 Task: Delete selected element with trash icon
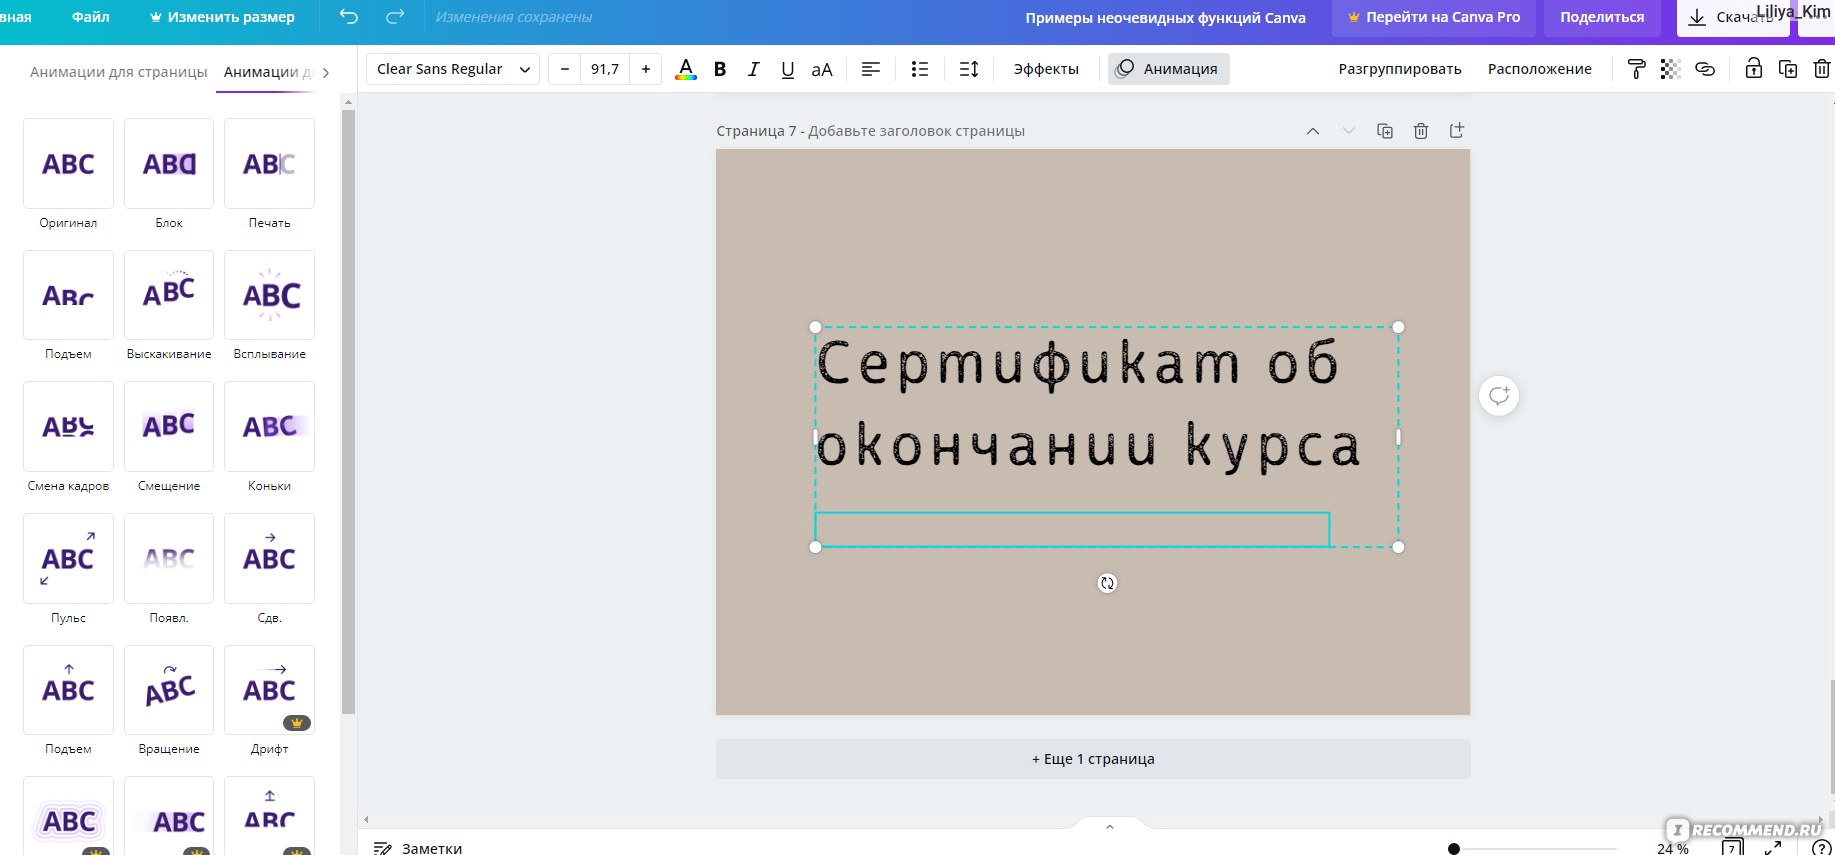[x=1822, y=69]
